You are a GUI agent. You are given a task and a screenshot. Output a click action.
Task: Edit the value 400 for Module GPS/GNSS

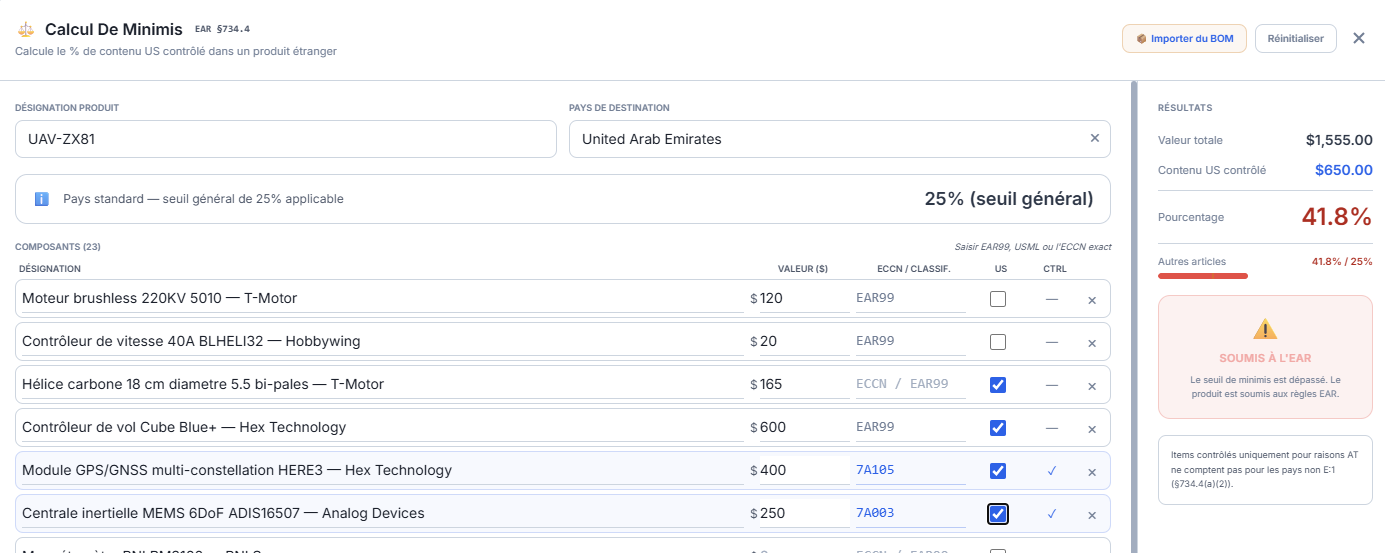pyautogui.click(x=803, y=470)
